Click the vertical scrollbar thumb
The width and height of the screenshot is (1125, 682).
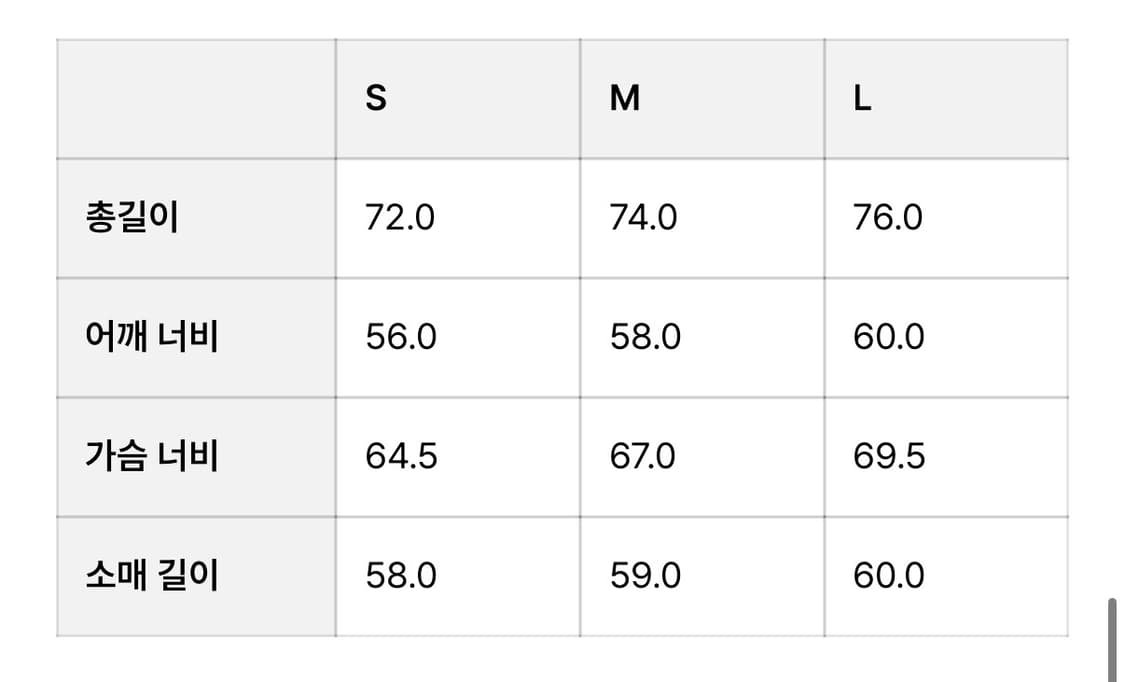click(1112, 640)
